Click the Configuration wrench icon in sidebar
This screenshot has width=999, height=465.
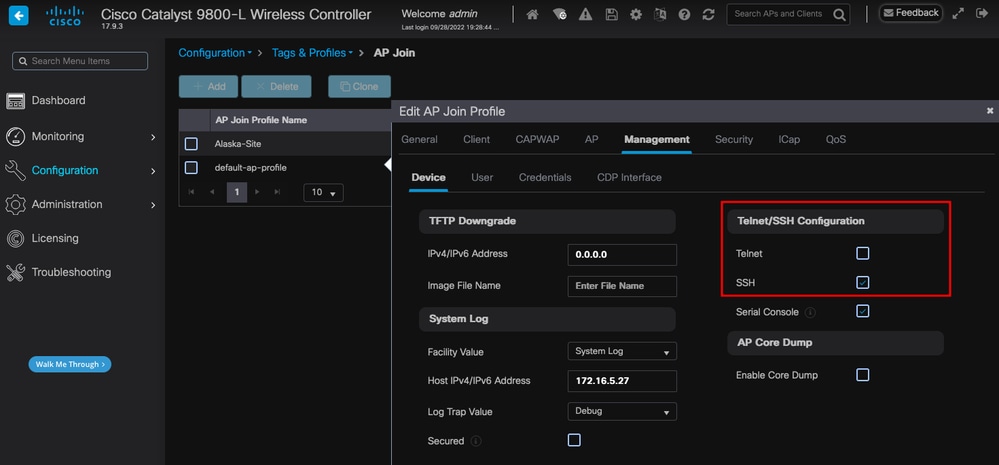point(15,170)
